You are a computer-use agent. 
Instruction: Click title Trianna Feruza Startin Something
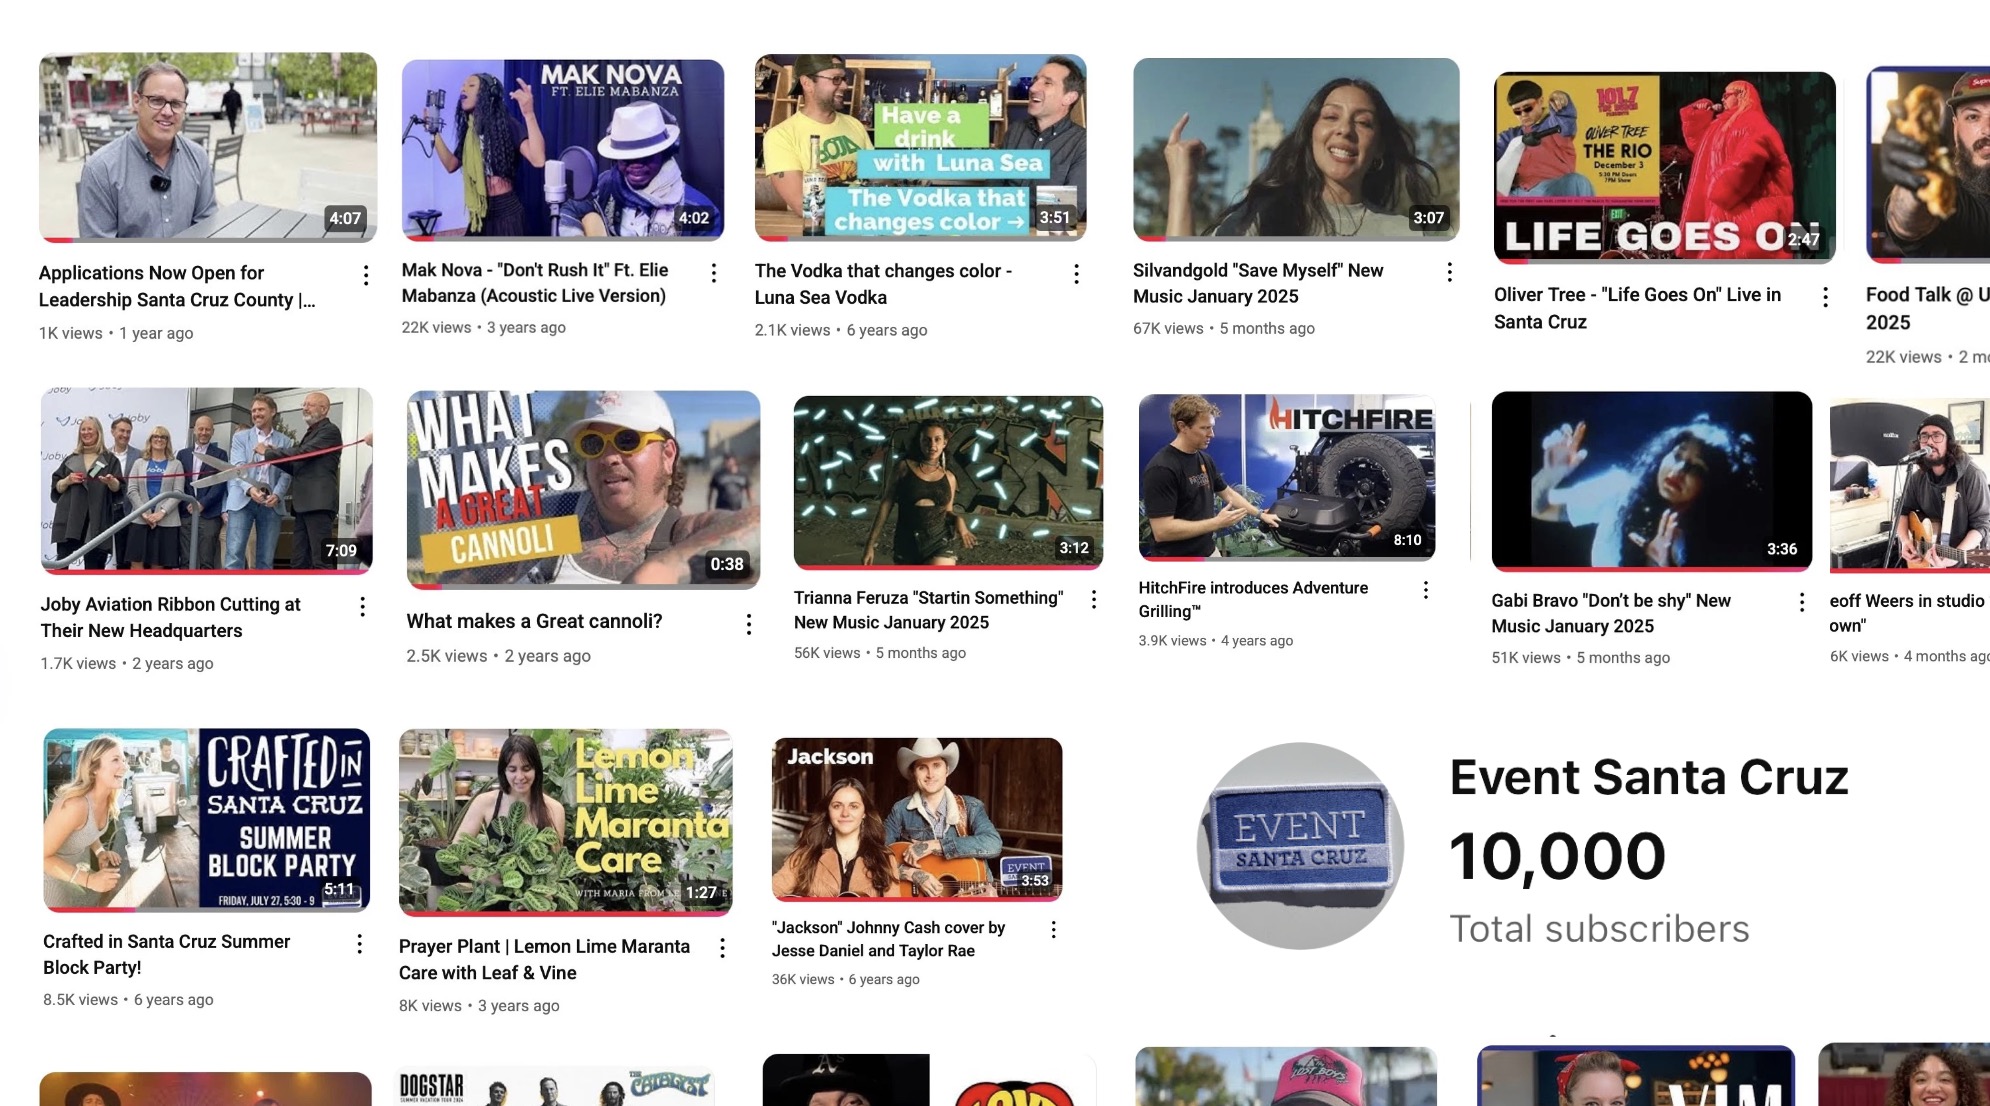[x=928, y=610]
